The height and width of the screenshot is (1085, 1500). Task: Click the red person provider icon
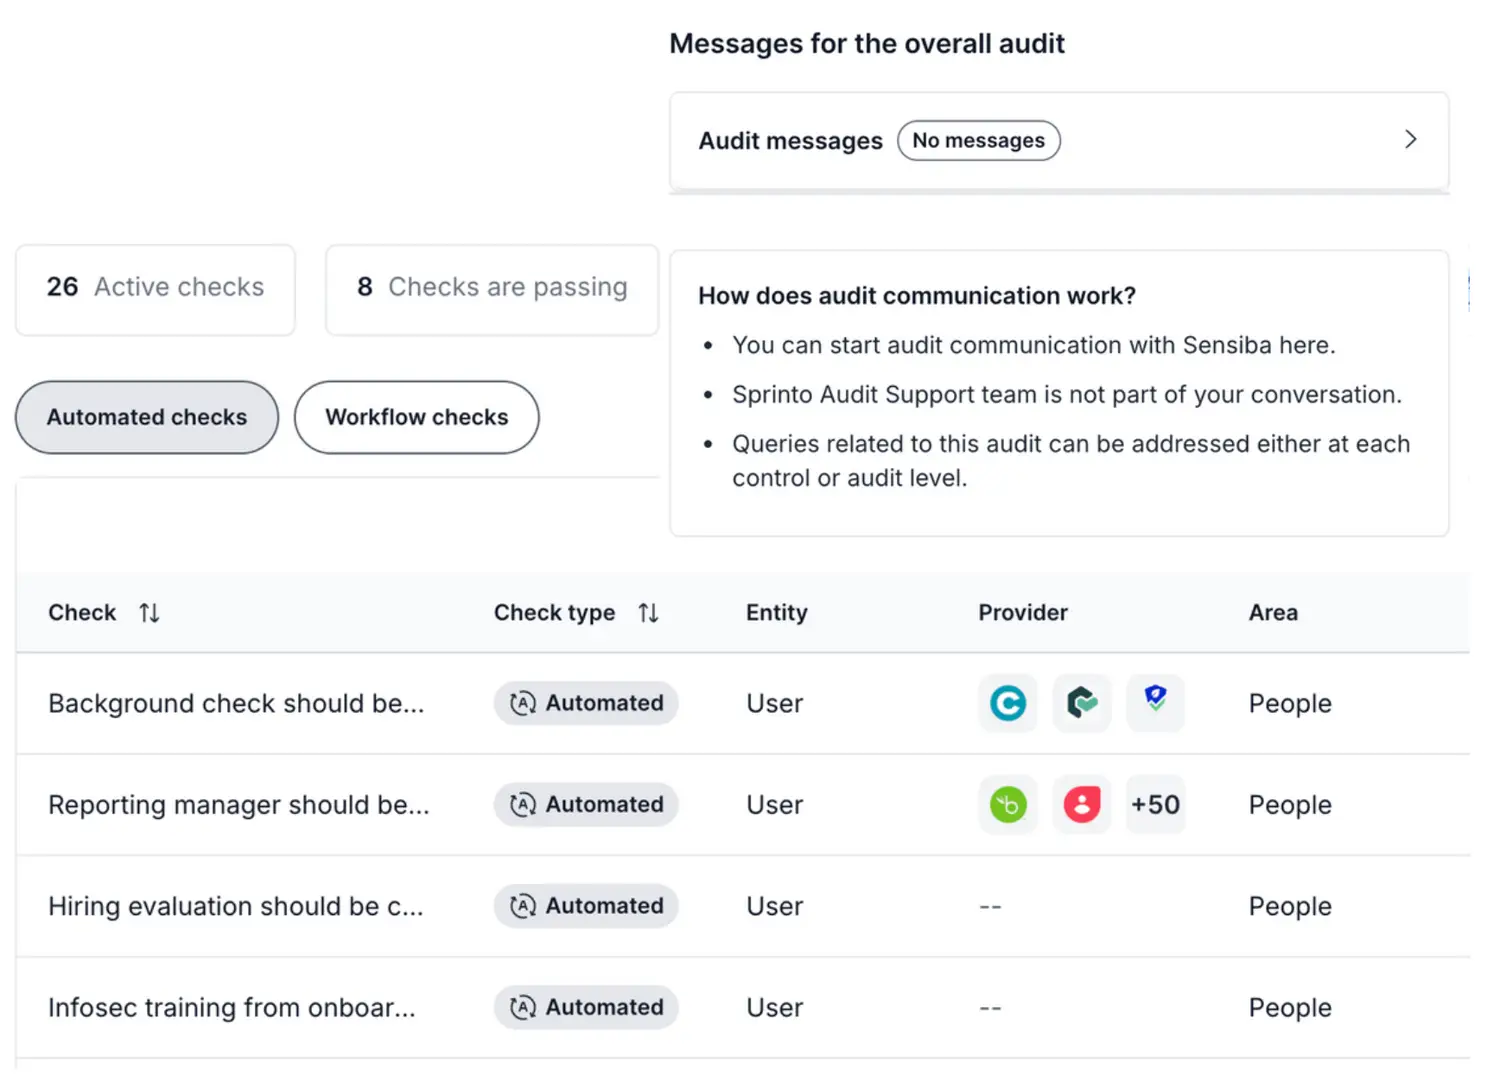coord(1081,804)
